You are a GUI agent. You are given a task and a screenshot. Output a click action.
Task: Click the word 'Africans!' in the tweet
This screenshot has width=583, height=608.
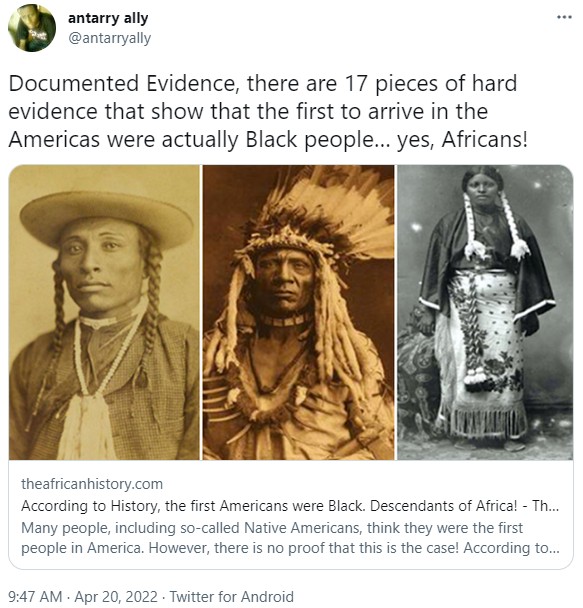485,139
